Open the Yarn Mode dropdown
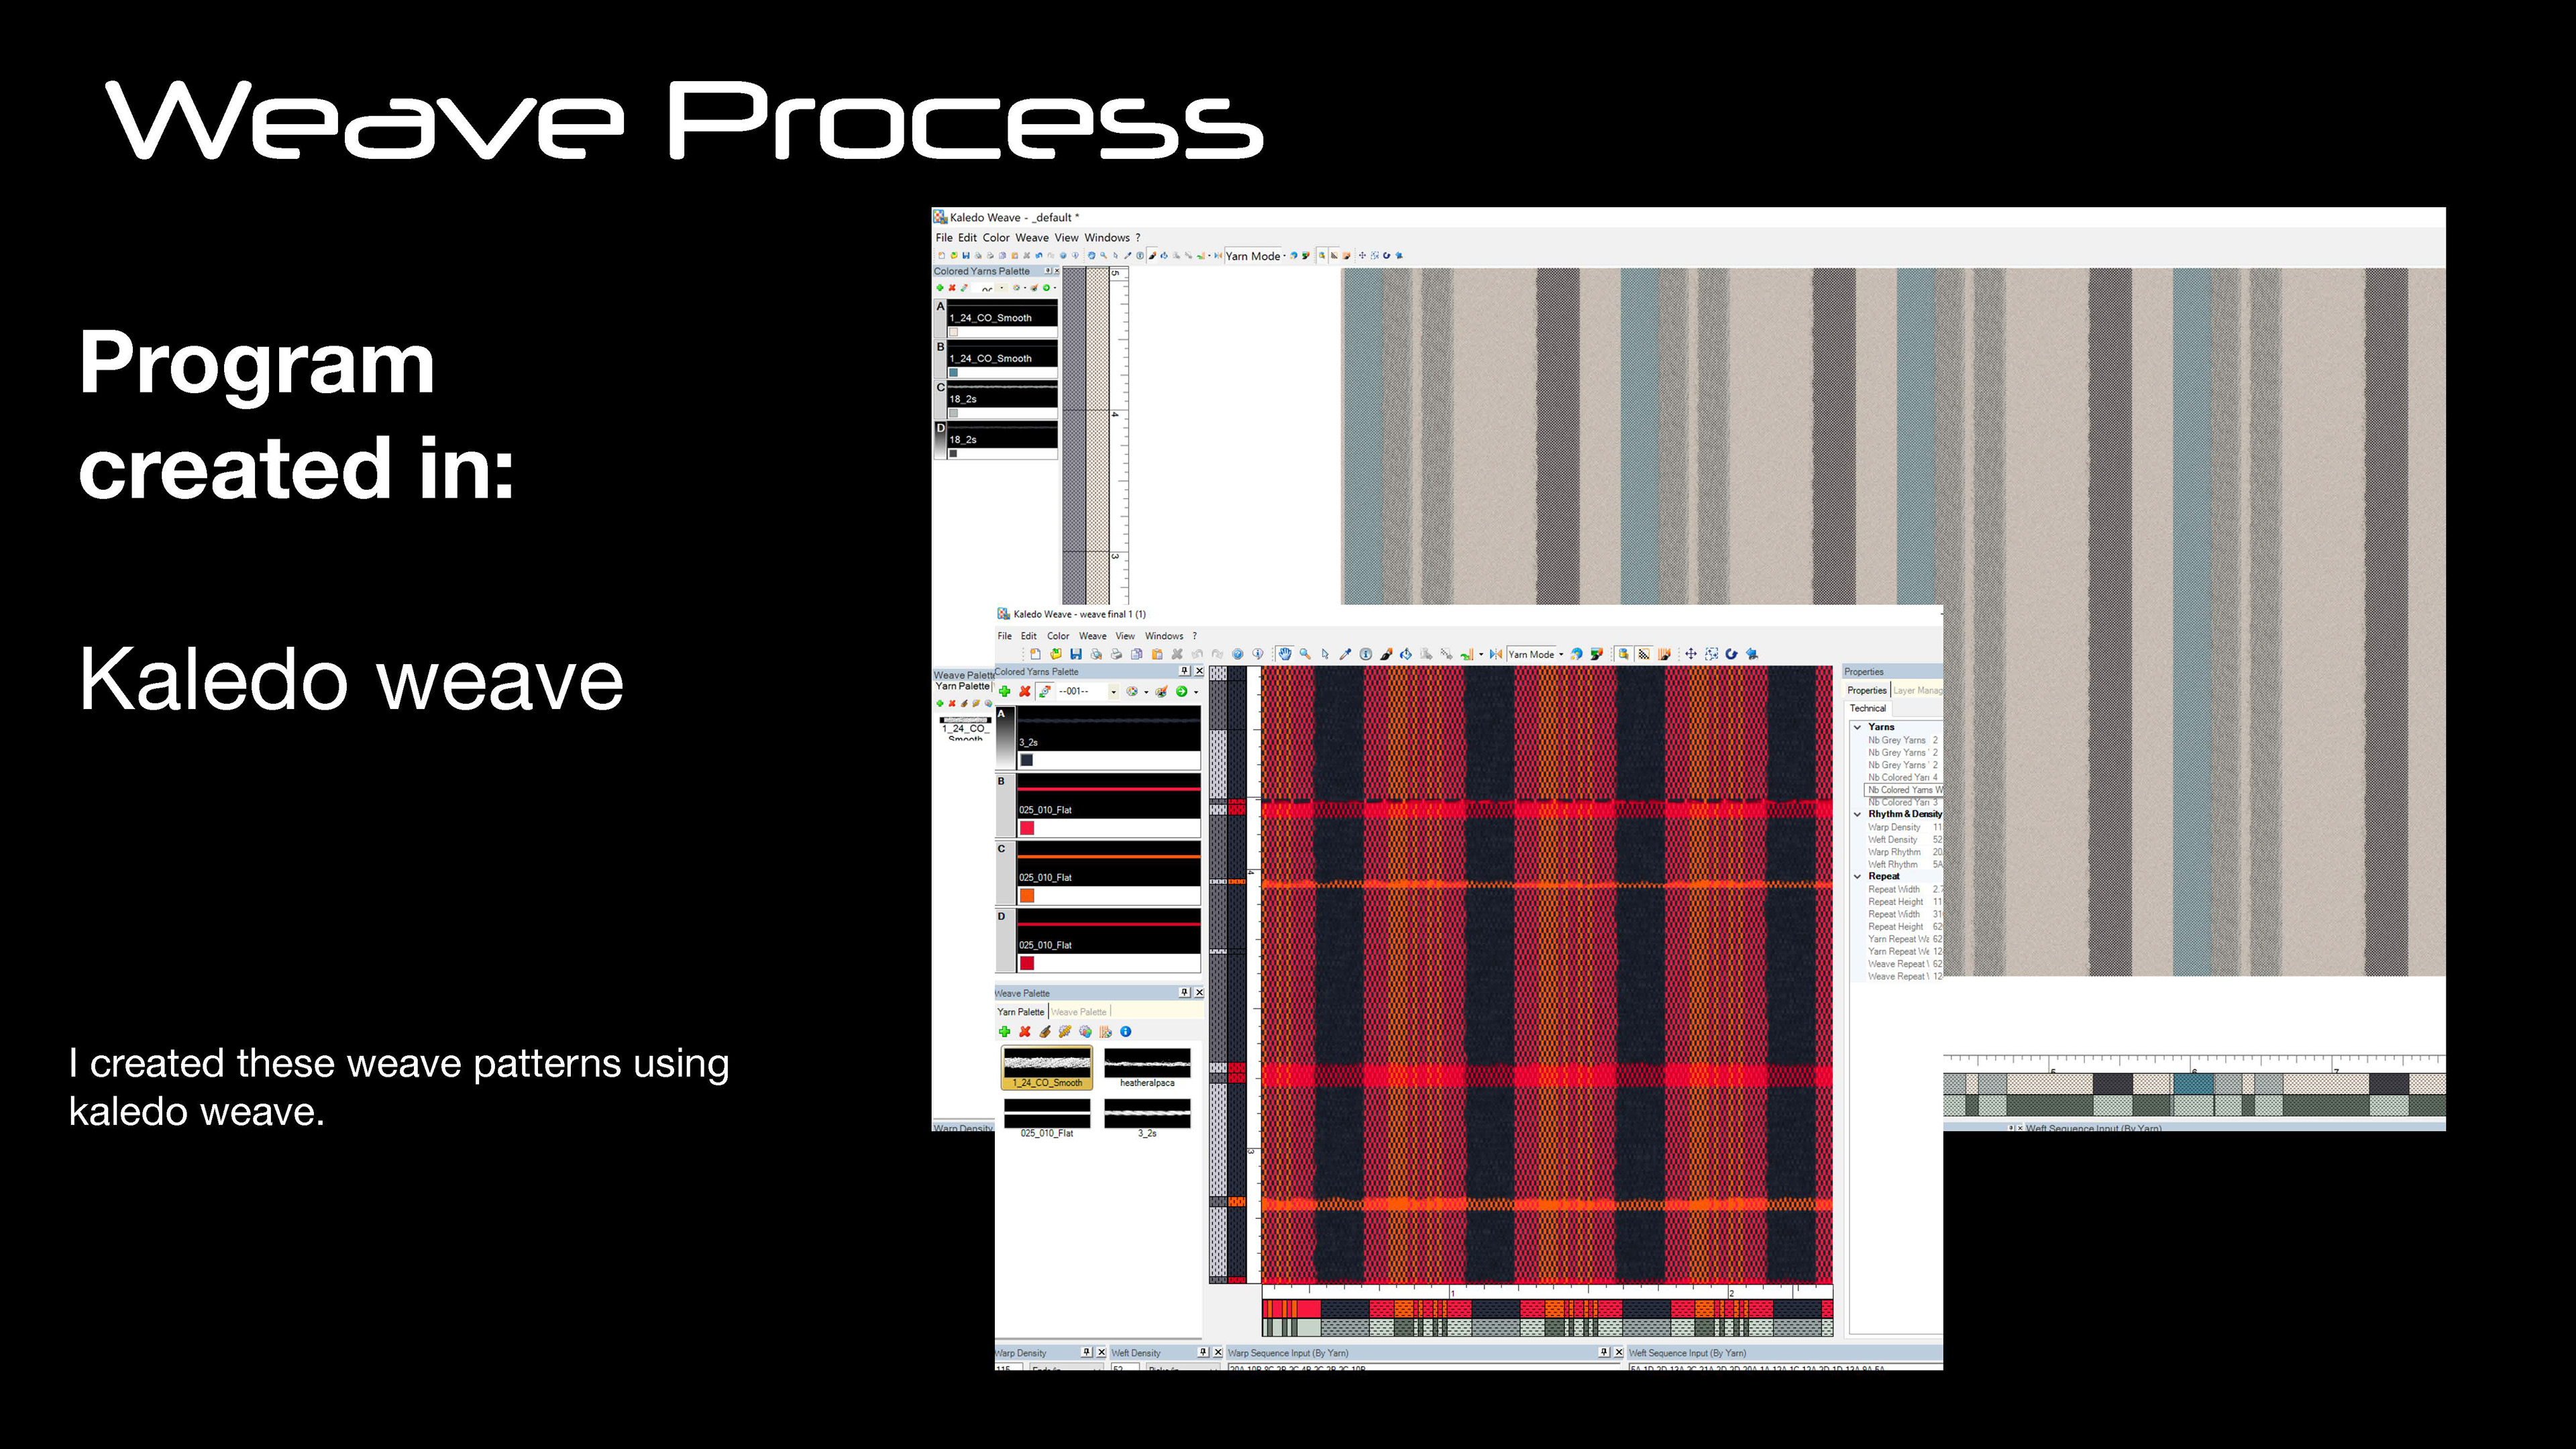This screenshot has height=1449, width=2576. click(x=1561, y=654)
